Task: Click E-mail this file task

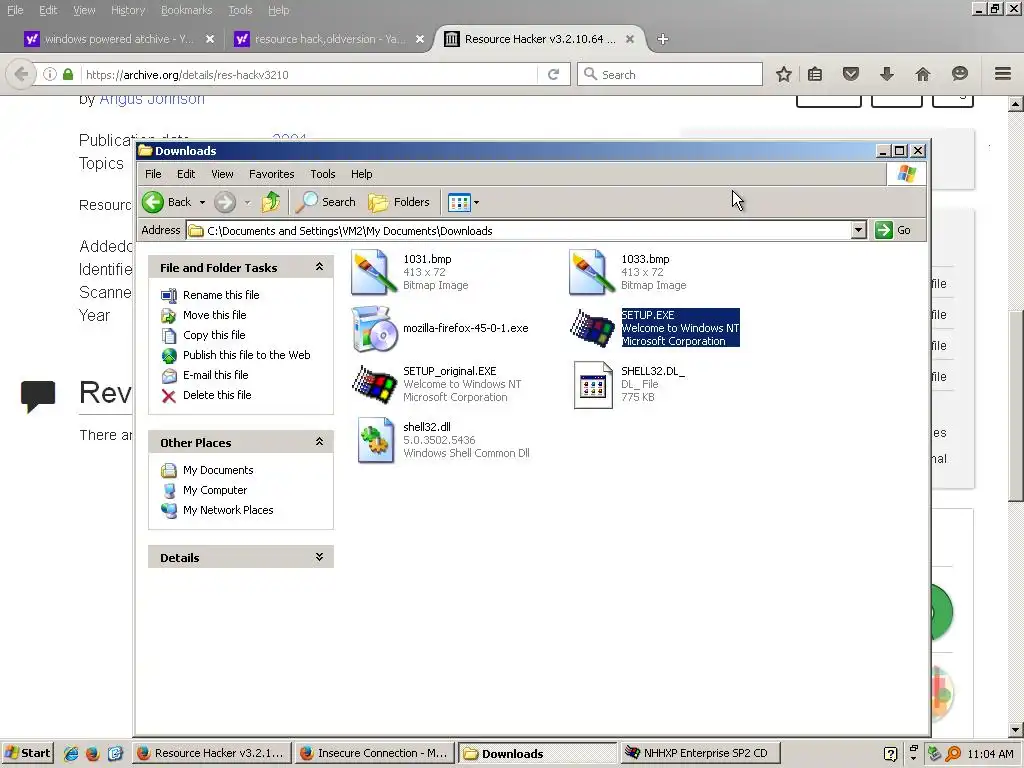Action: coord(216,375)
